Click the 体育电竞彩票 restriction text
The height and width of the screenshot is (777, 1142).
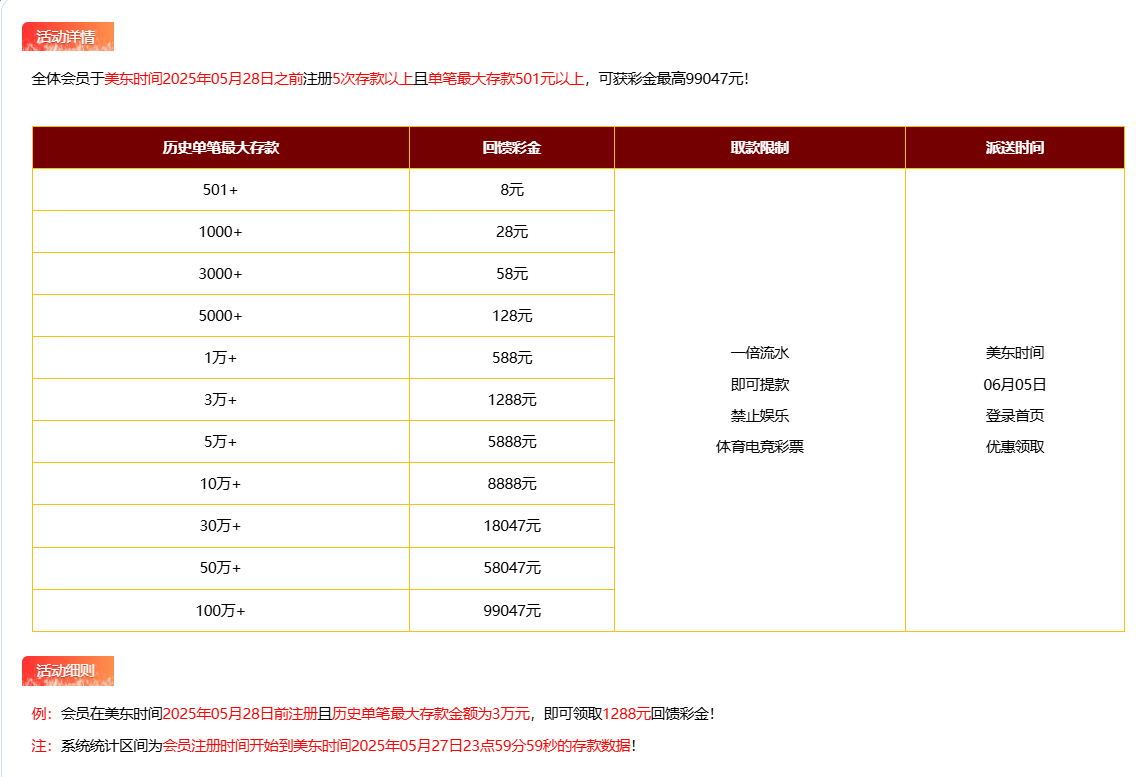click(x=759, y=447)
